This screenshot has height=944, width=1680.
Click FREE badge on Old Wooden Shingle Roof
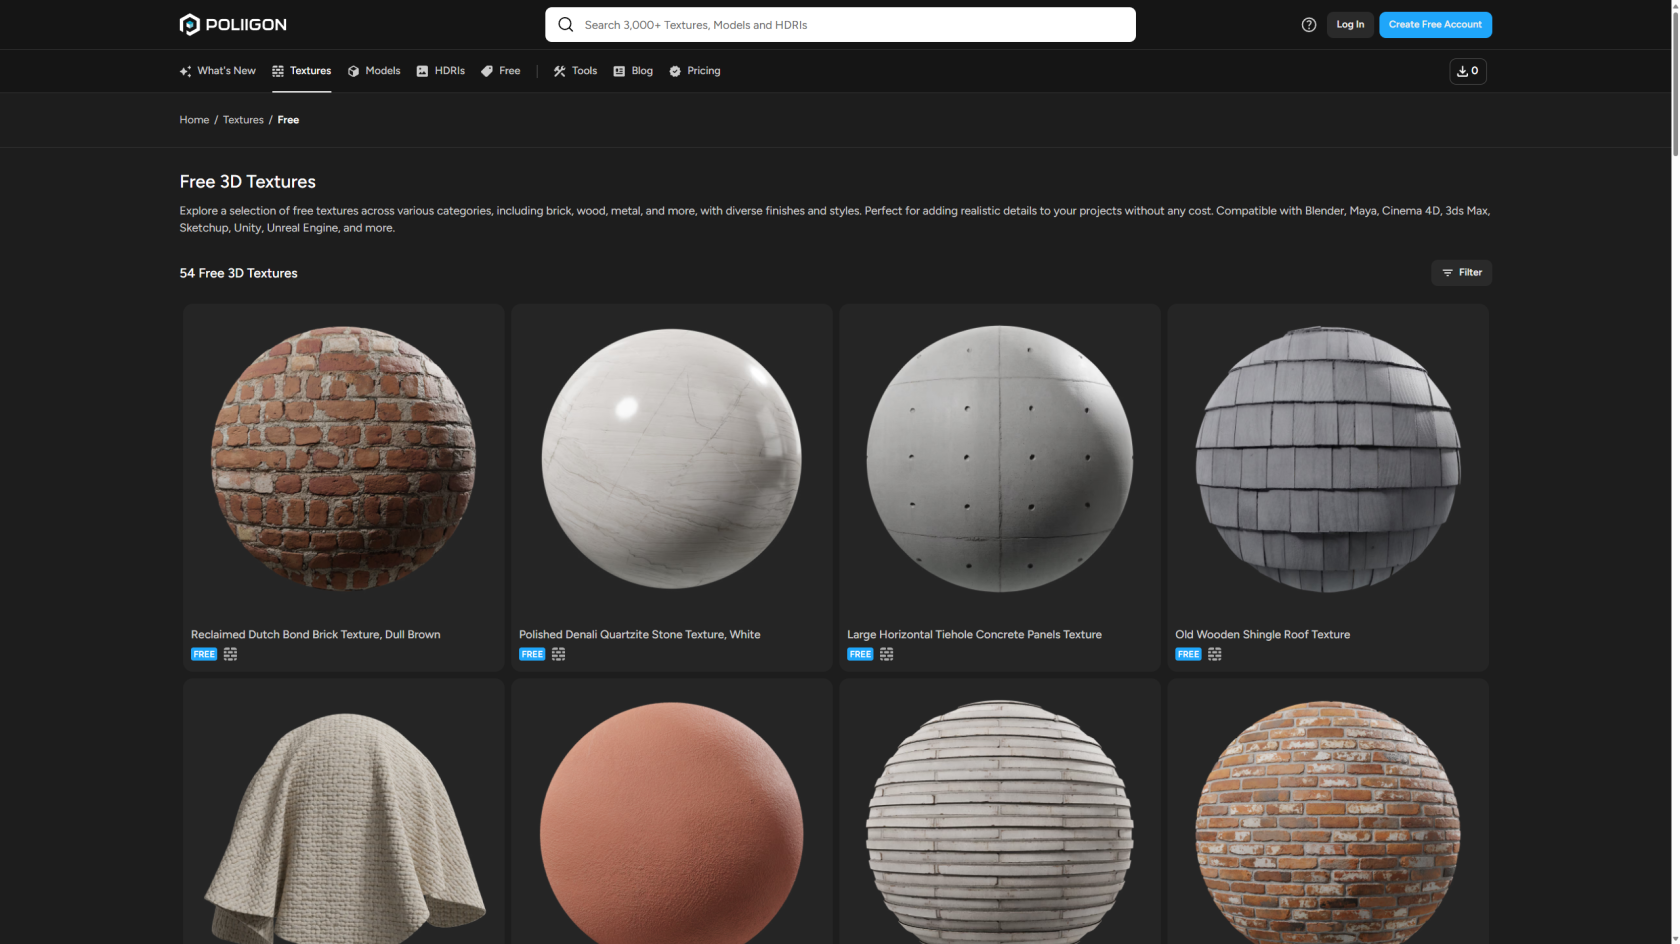tap(1188, 654)
